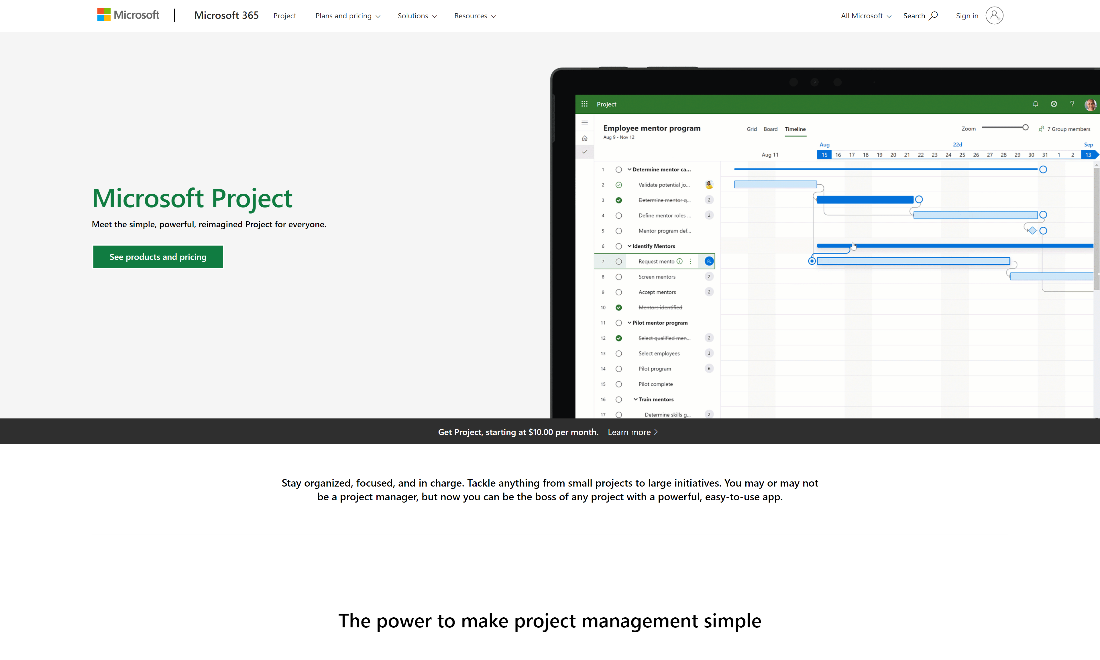Click the 7 Group members icon
Screen dimensions: 1100x660
pos(1042,128)
